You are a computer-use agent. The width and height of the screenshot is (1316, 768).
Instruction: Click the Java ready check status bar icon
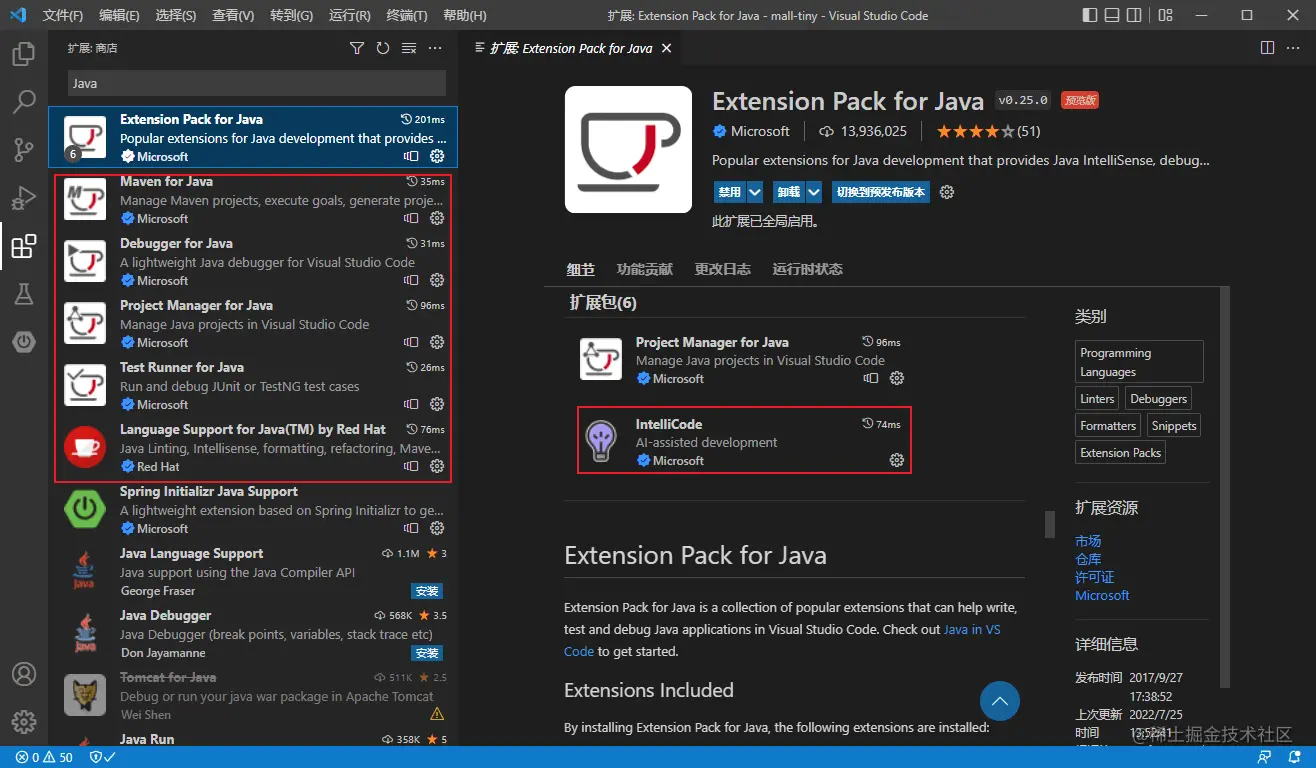(102, 757)
